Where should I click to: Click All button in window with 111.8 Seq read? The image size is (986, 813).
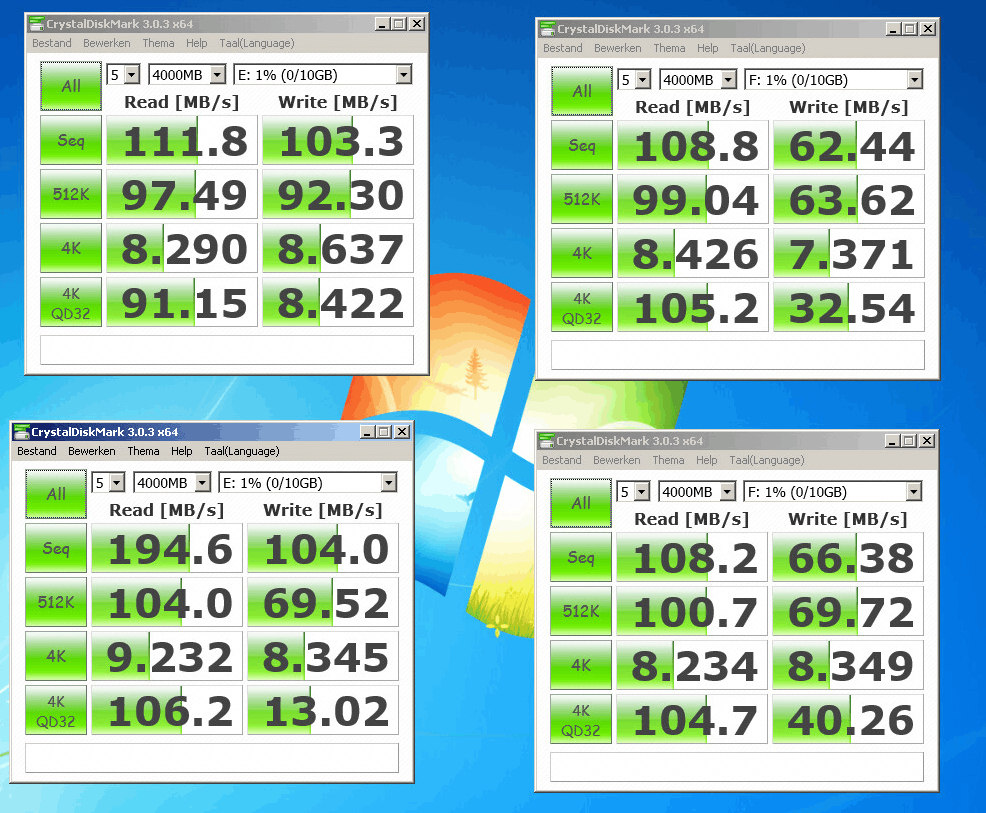[x=71, y=86]
